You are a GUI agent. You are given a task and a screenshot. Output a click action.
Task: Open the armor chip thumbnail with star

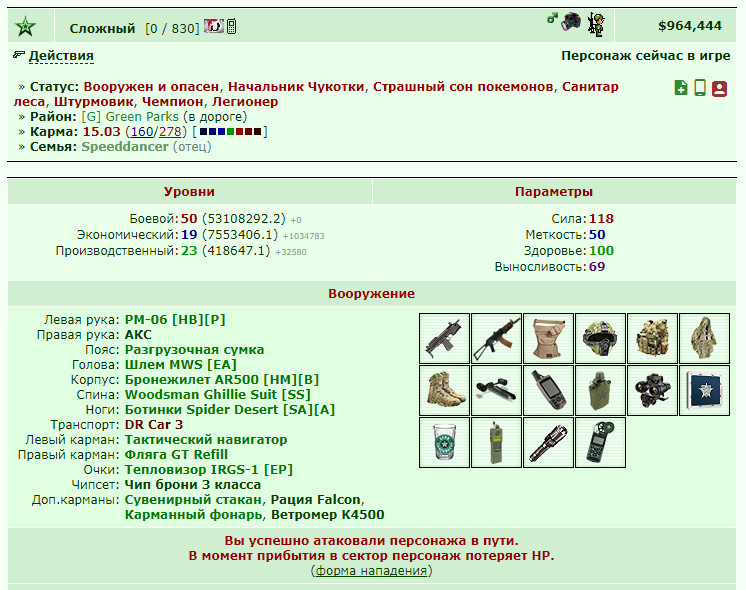pyautogui.click(x=705, y=391)
